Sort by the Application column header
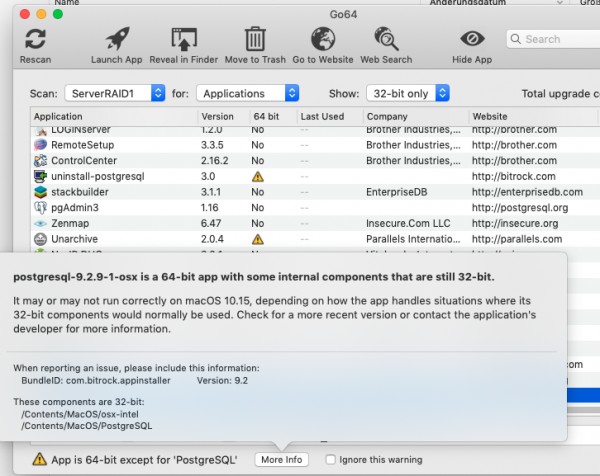 pos(114,116)
